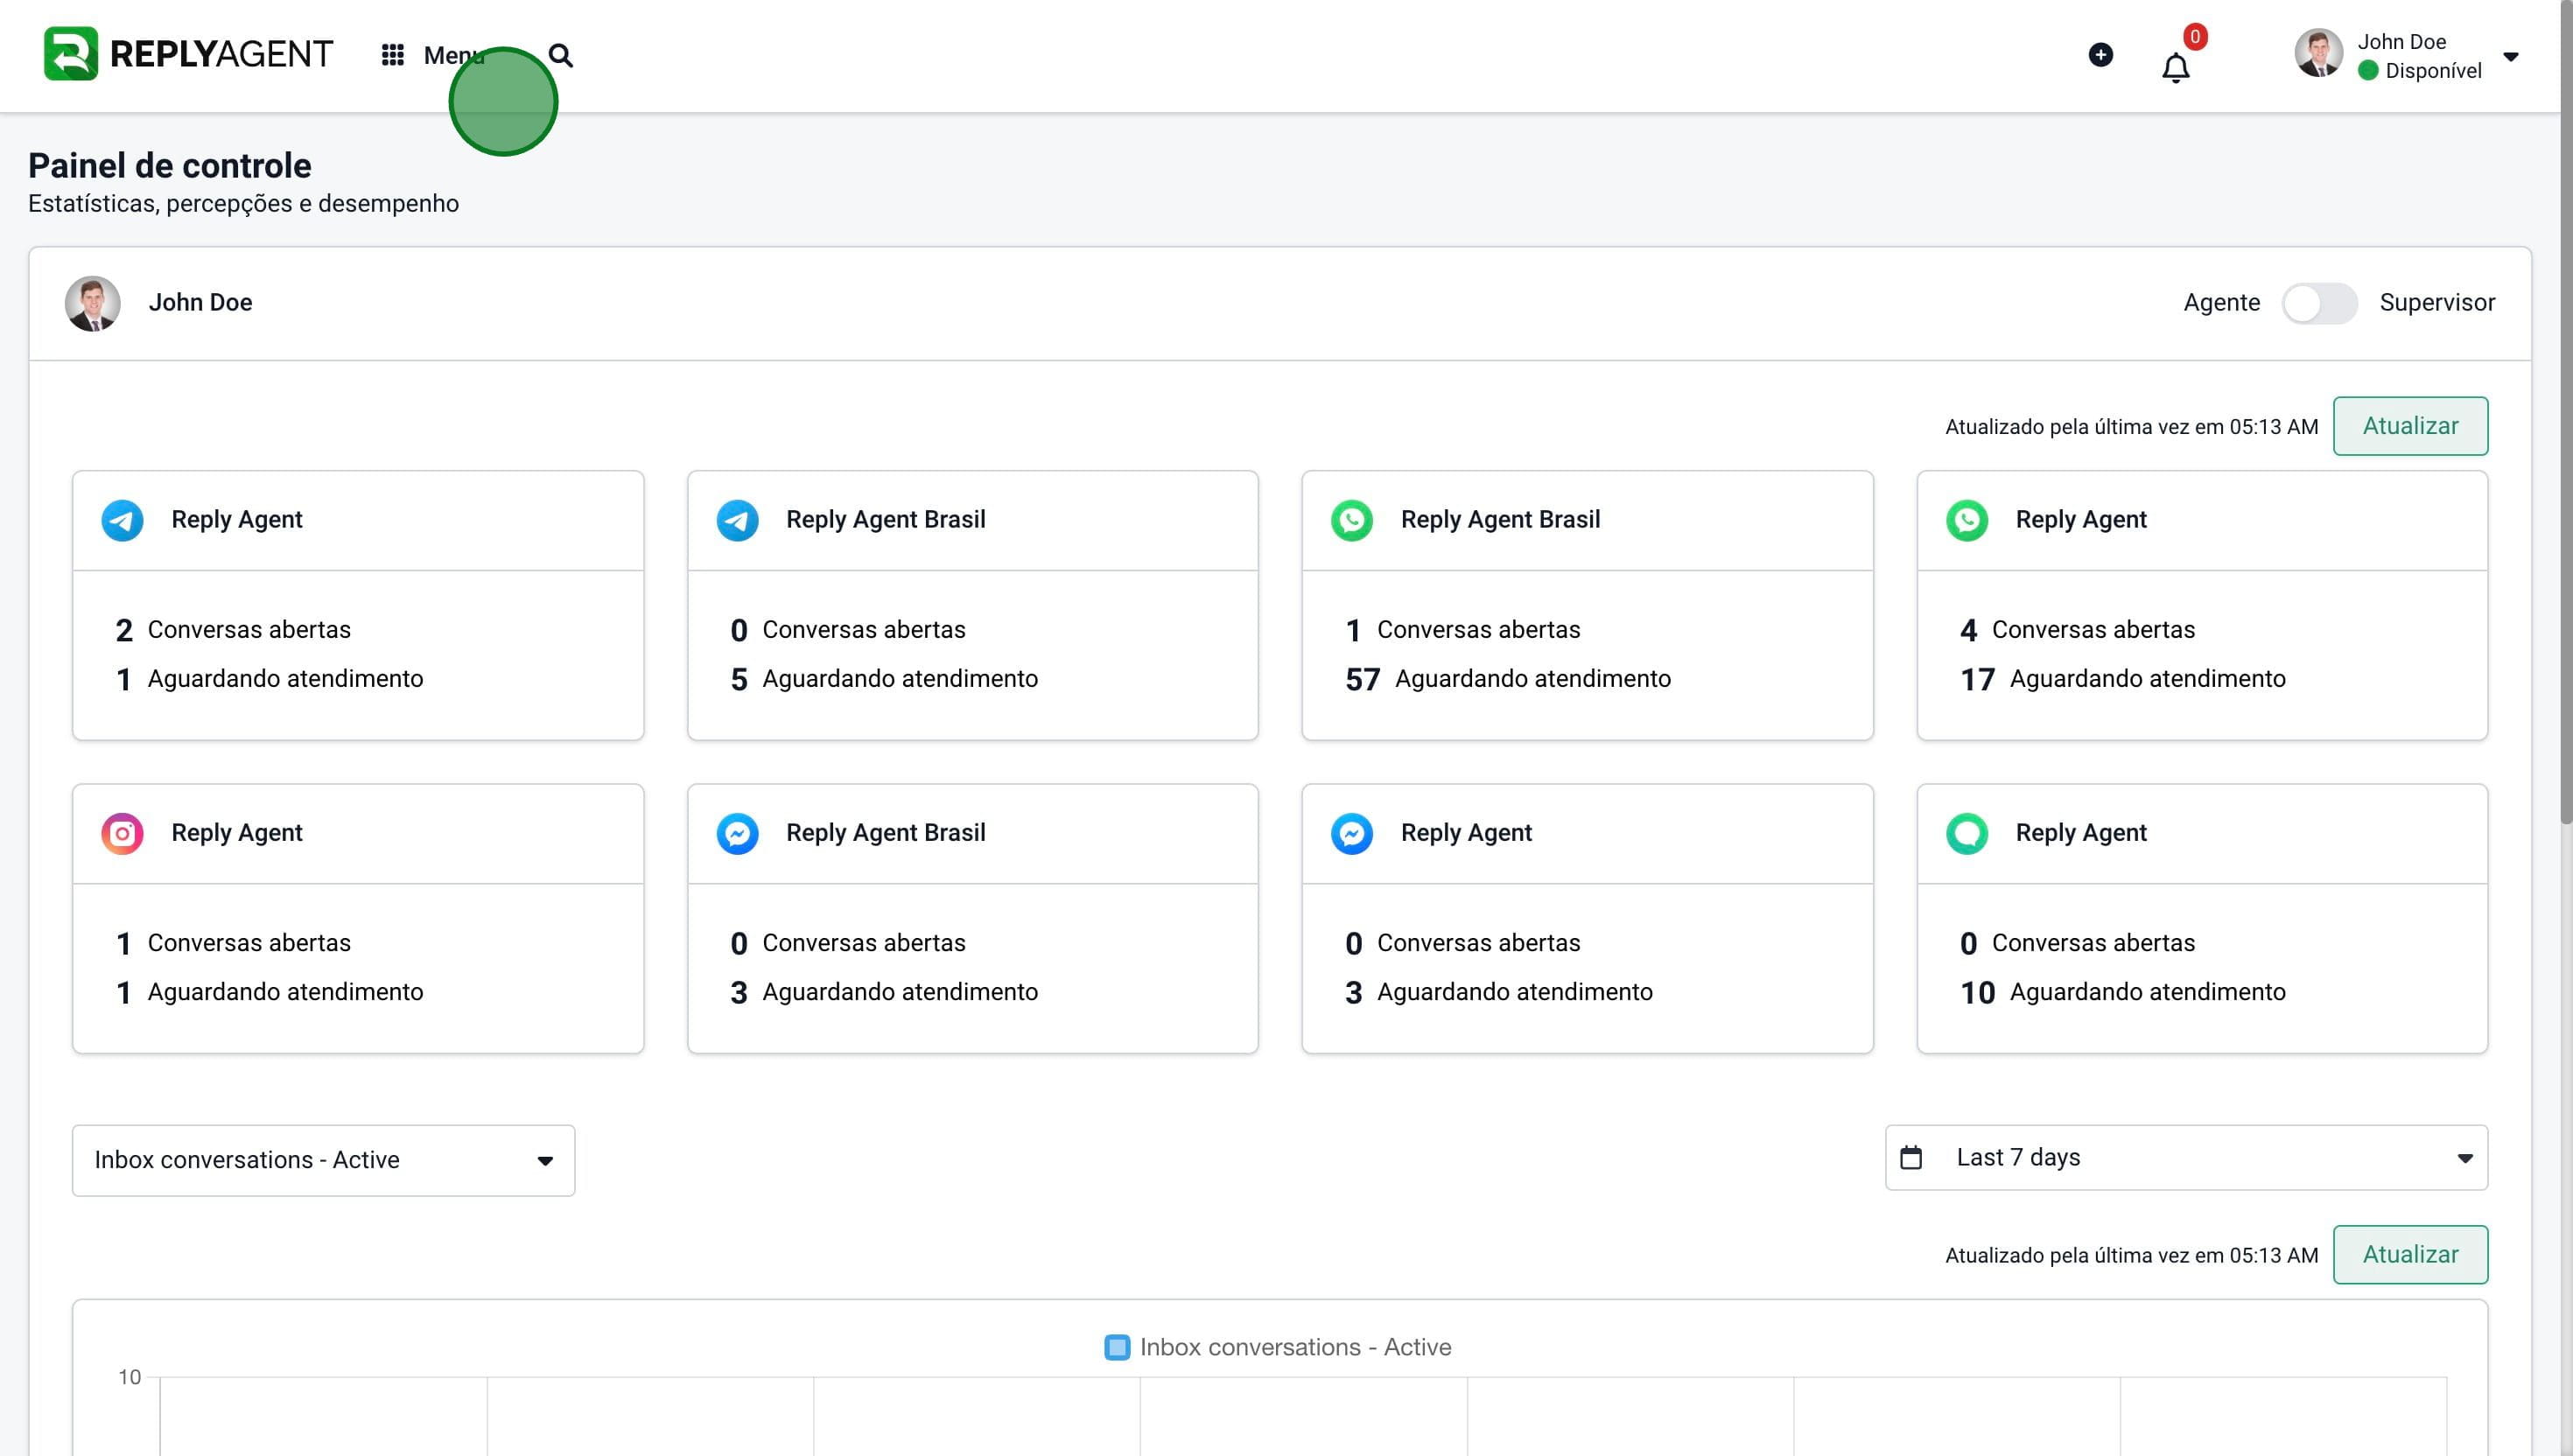This screenshot has height=1456, width=2573.
Task: Open Last 7 days date range dropdown
Action: click(2186, 1158)
